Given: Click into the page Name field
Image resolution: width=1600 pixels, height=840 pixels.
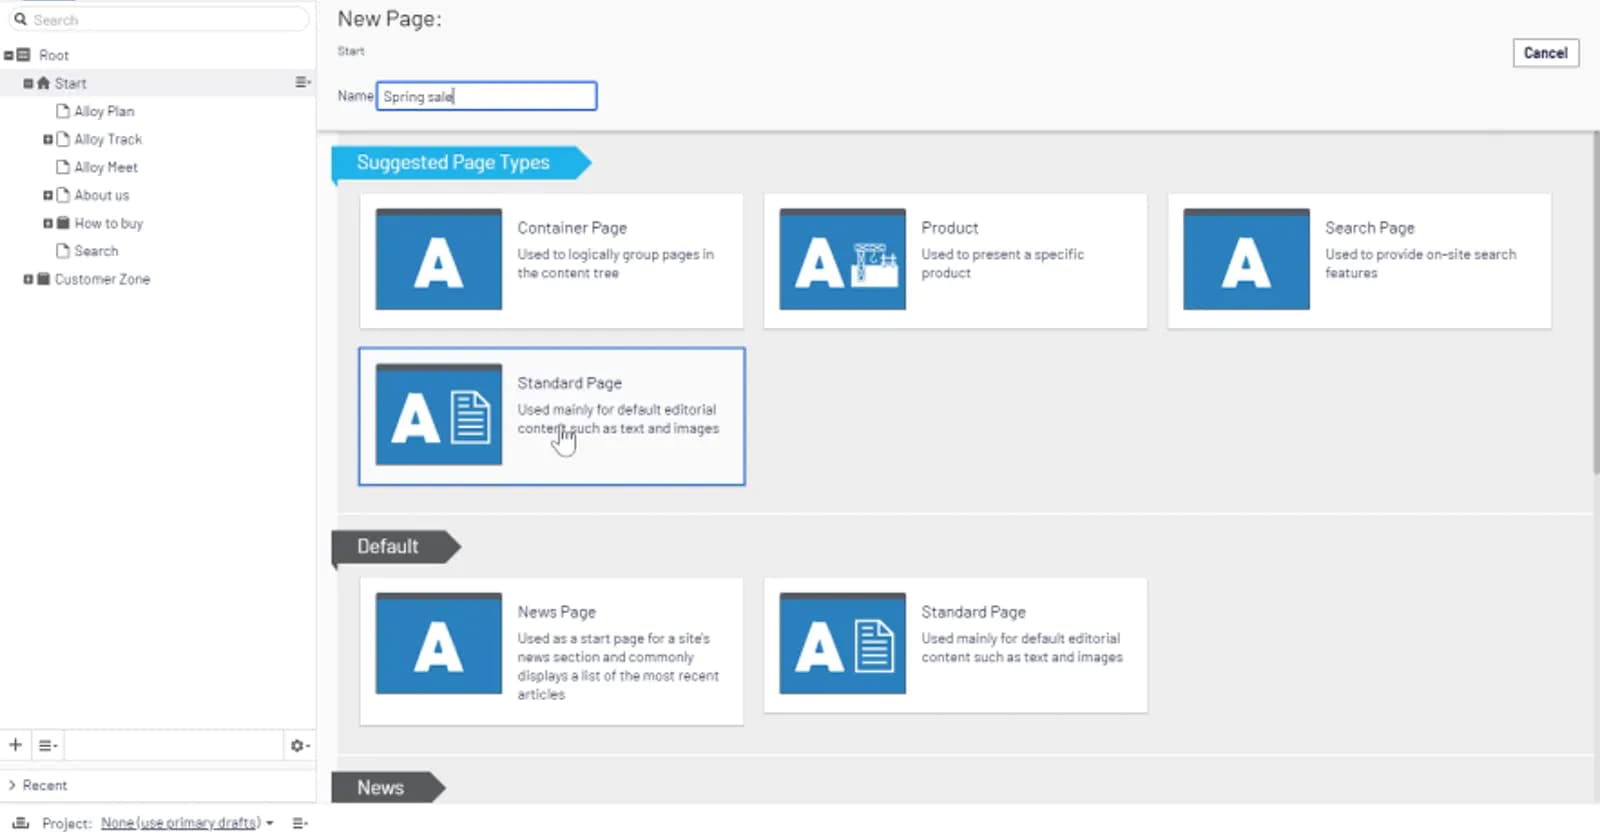Looking at the screenshot, I should click(487, 96).
